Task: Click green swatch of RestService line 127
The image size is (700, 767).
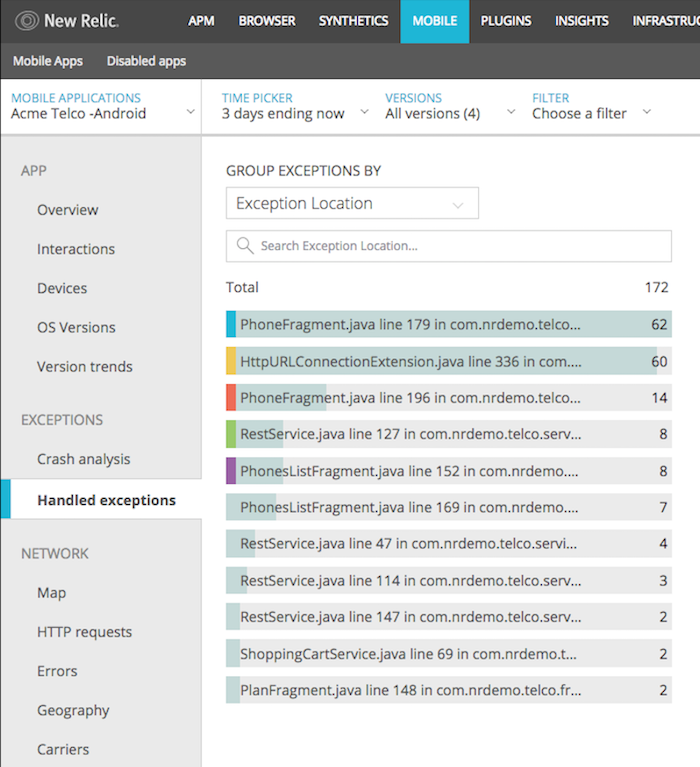Action: point(231,434)
